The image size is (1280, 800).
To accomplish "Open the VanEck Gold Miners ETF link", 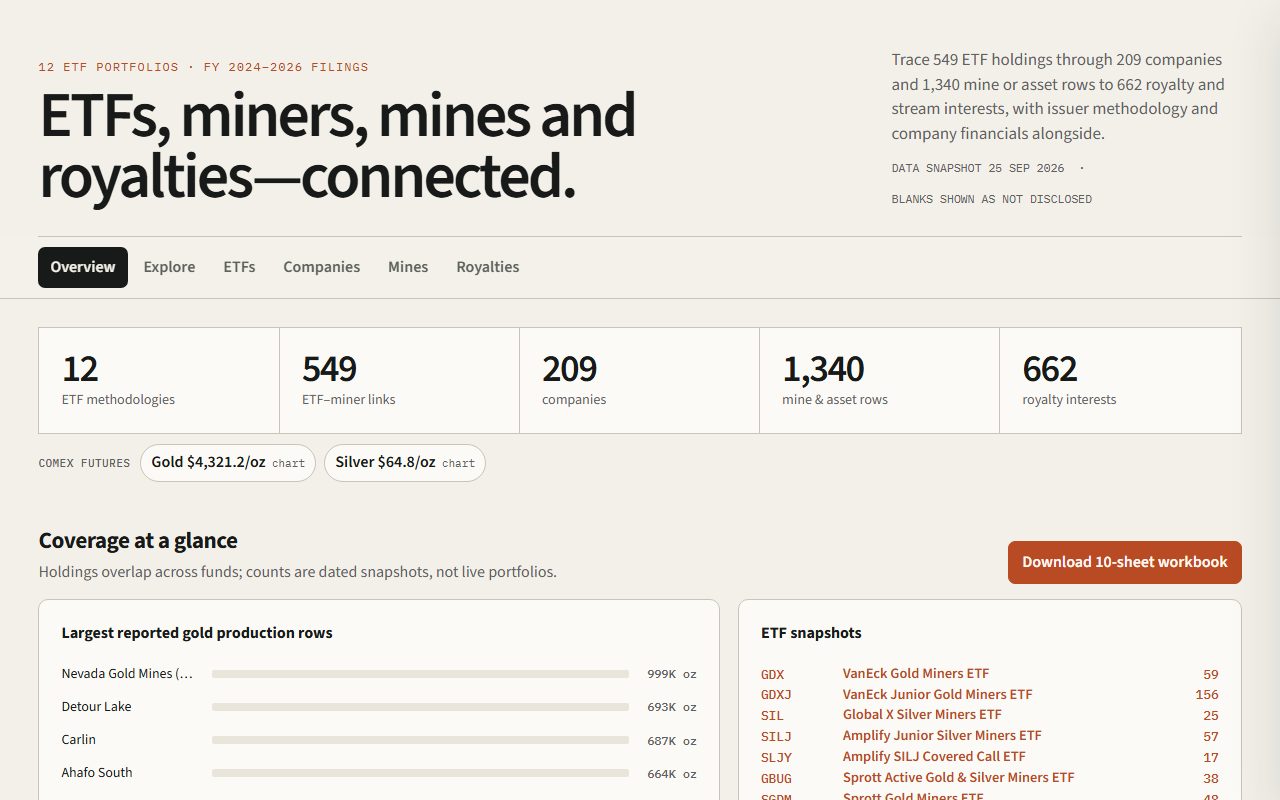I will click(916, 673).
